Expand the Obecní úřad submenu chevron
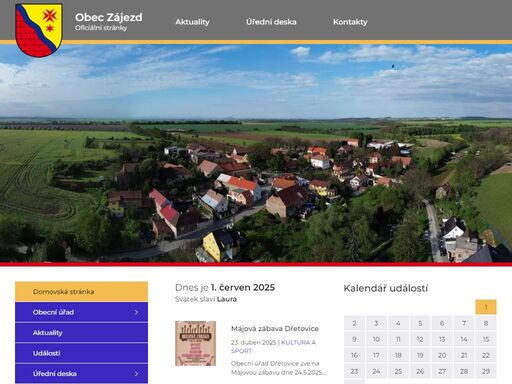The width and height of the screenshot is (512, 384). pyautogui.click(x=136, y=312)
